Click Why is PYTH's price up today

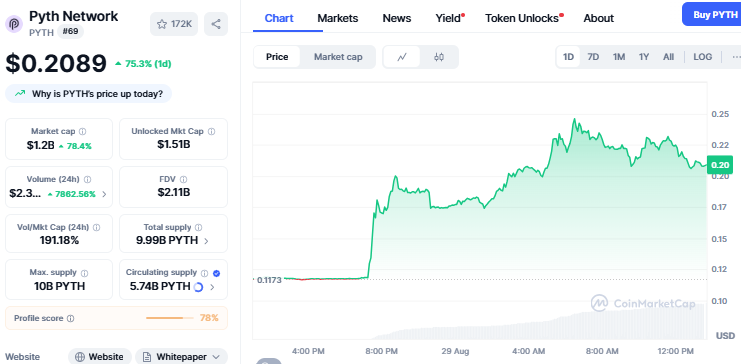click(88, 94)
